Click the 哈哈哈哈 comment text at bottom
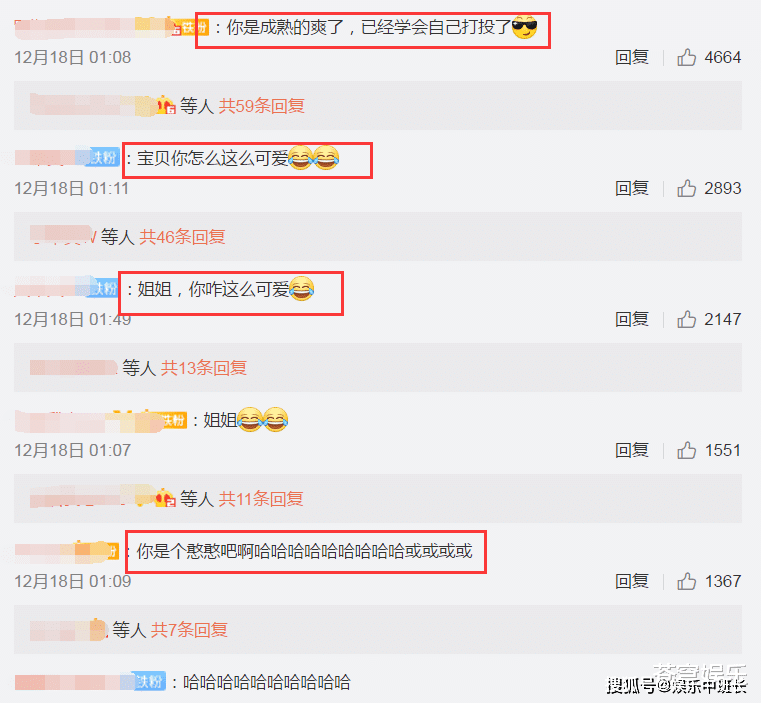761x703 pixels. 266,682
